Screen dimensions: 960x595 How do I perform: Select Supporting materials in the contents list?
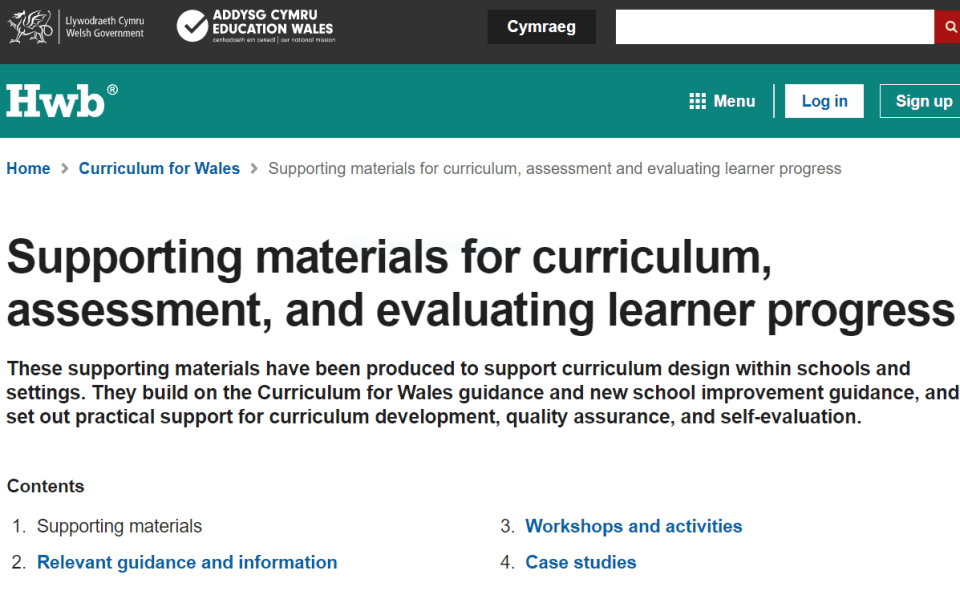(119, 526)
